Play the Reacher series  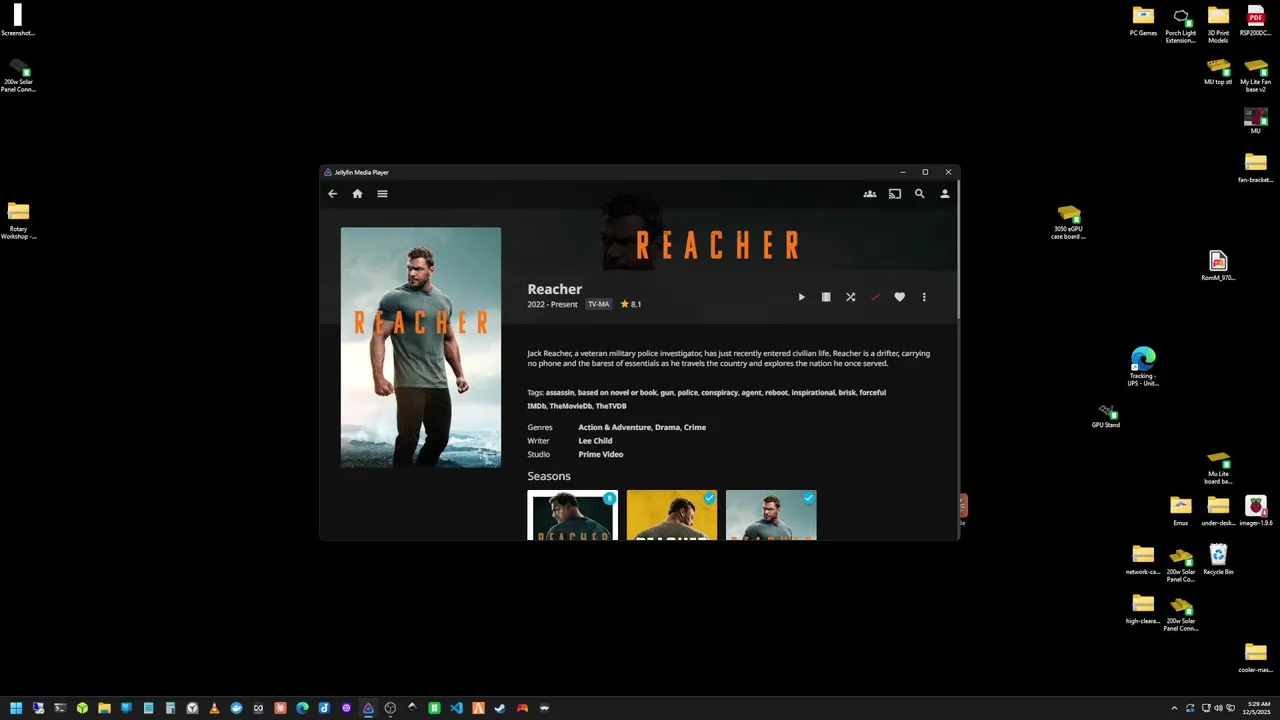click(801, 297)
